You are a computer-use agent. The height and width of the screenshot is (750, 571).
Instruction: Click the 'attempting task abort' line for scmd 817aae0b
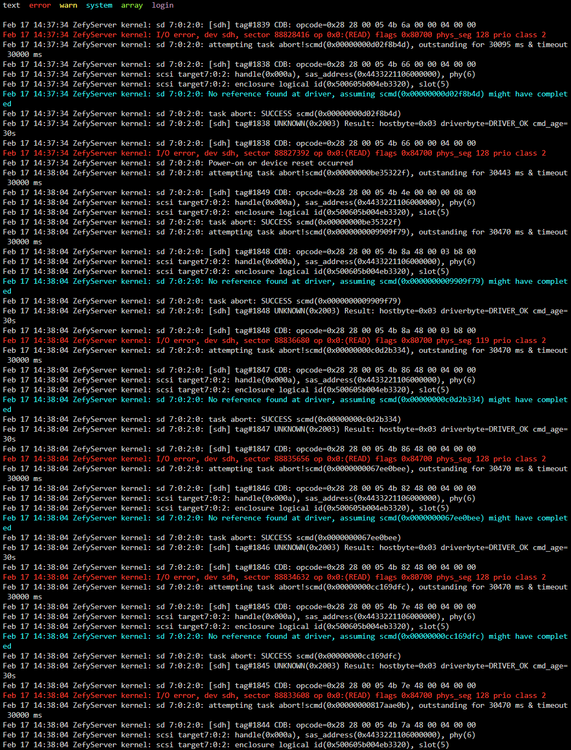coord(285,710)
